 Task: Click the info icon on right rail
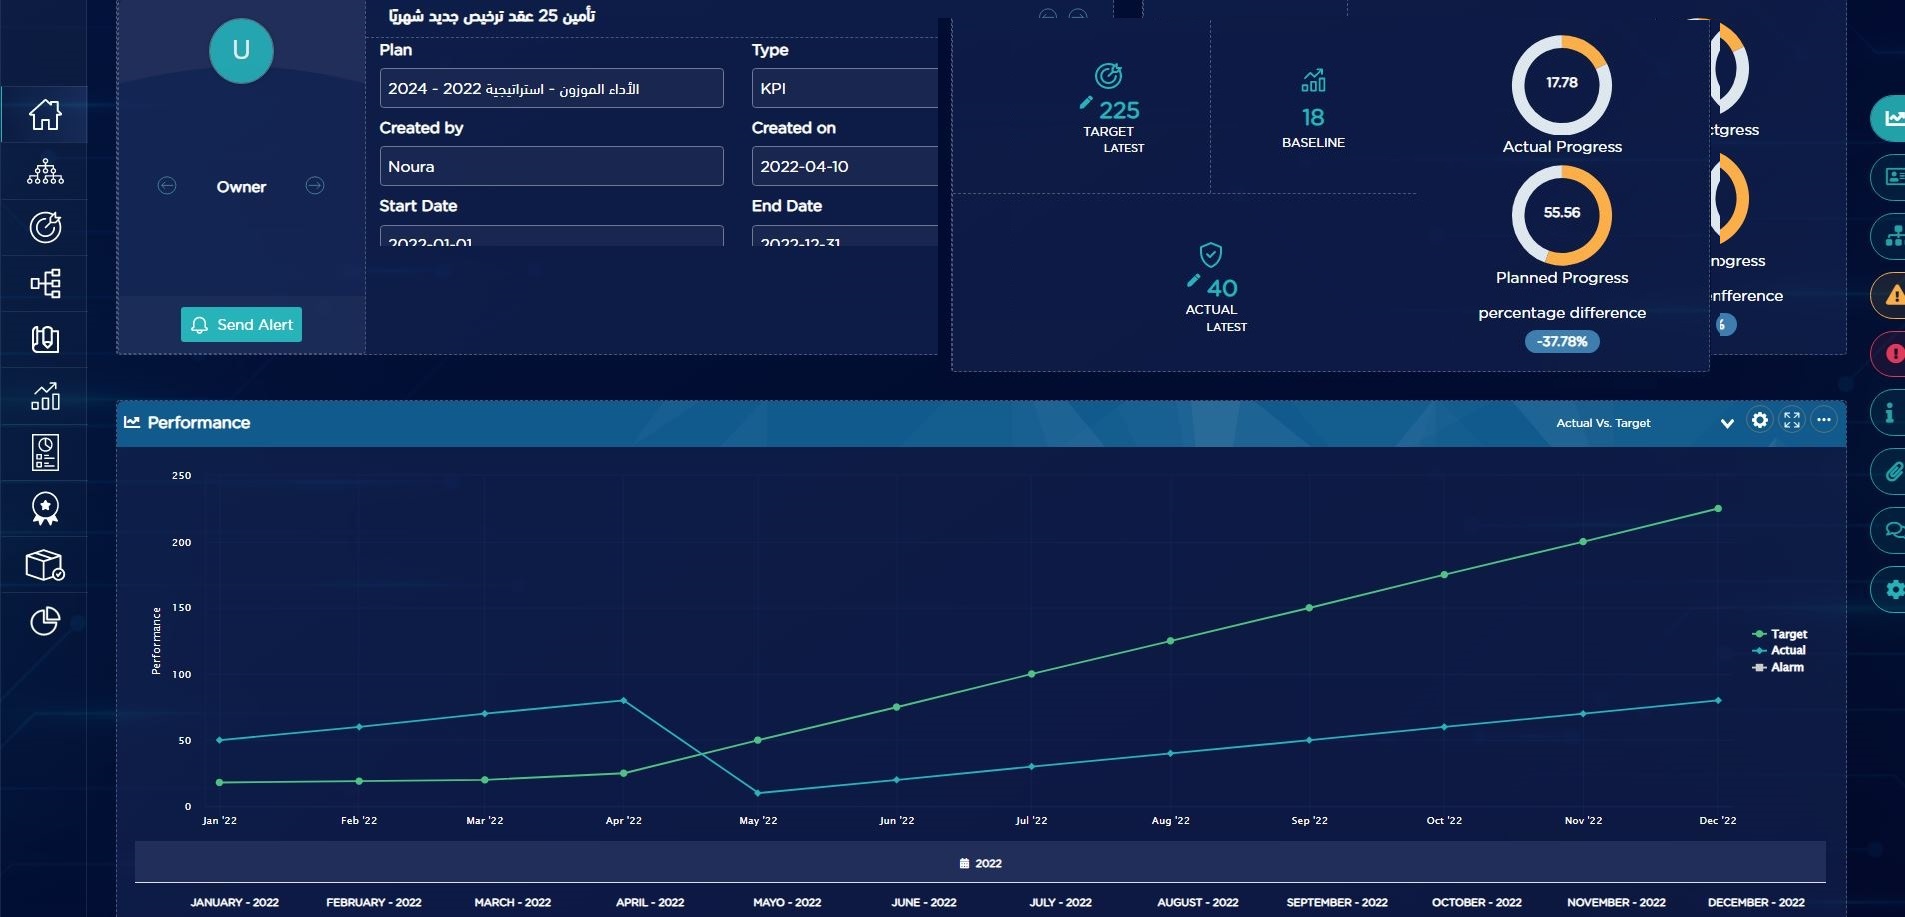coord(1889,412)
